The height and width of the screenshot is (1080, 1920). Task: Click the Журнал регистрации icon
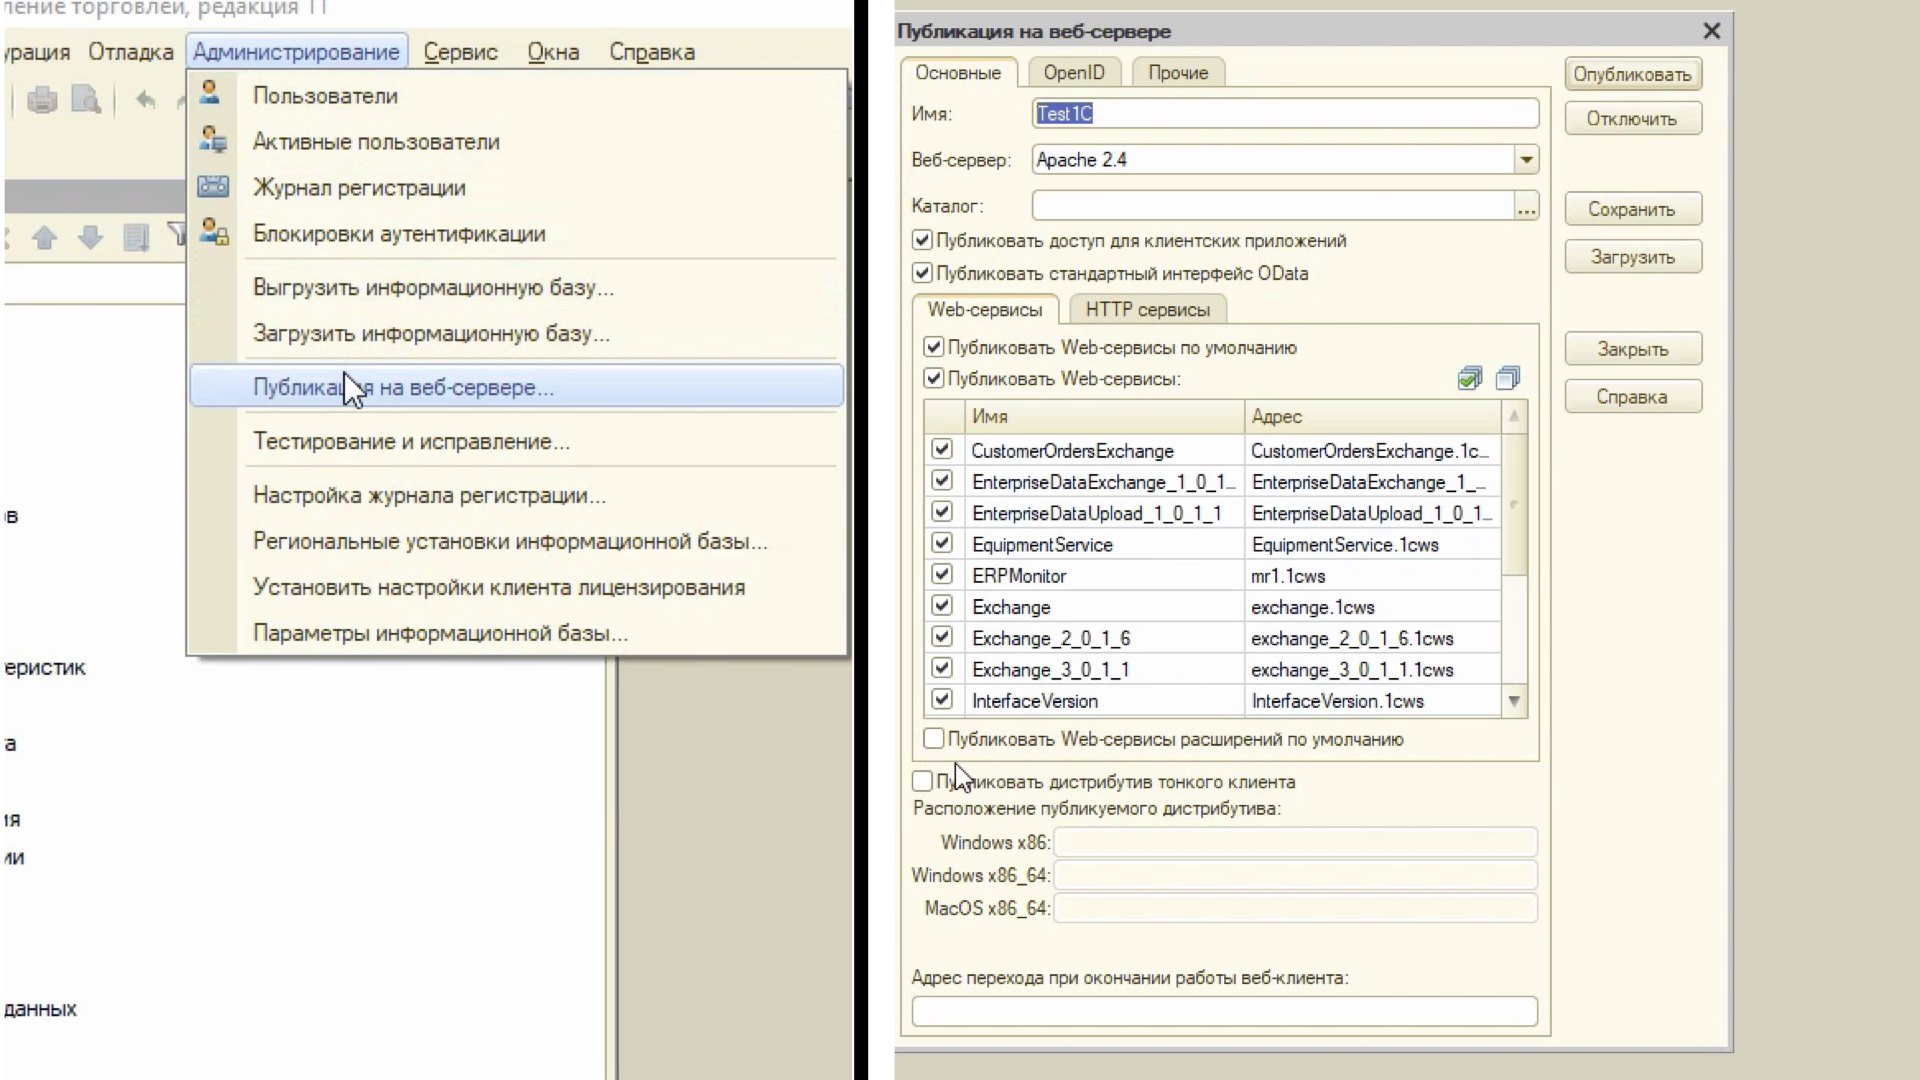pos(213,186)
